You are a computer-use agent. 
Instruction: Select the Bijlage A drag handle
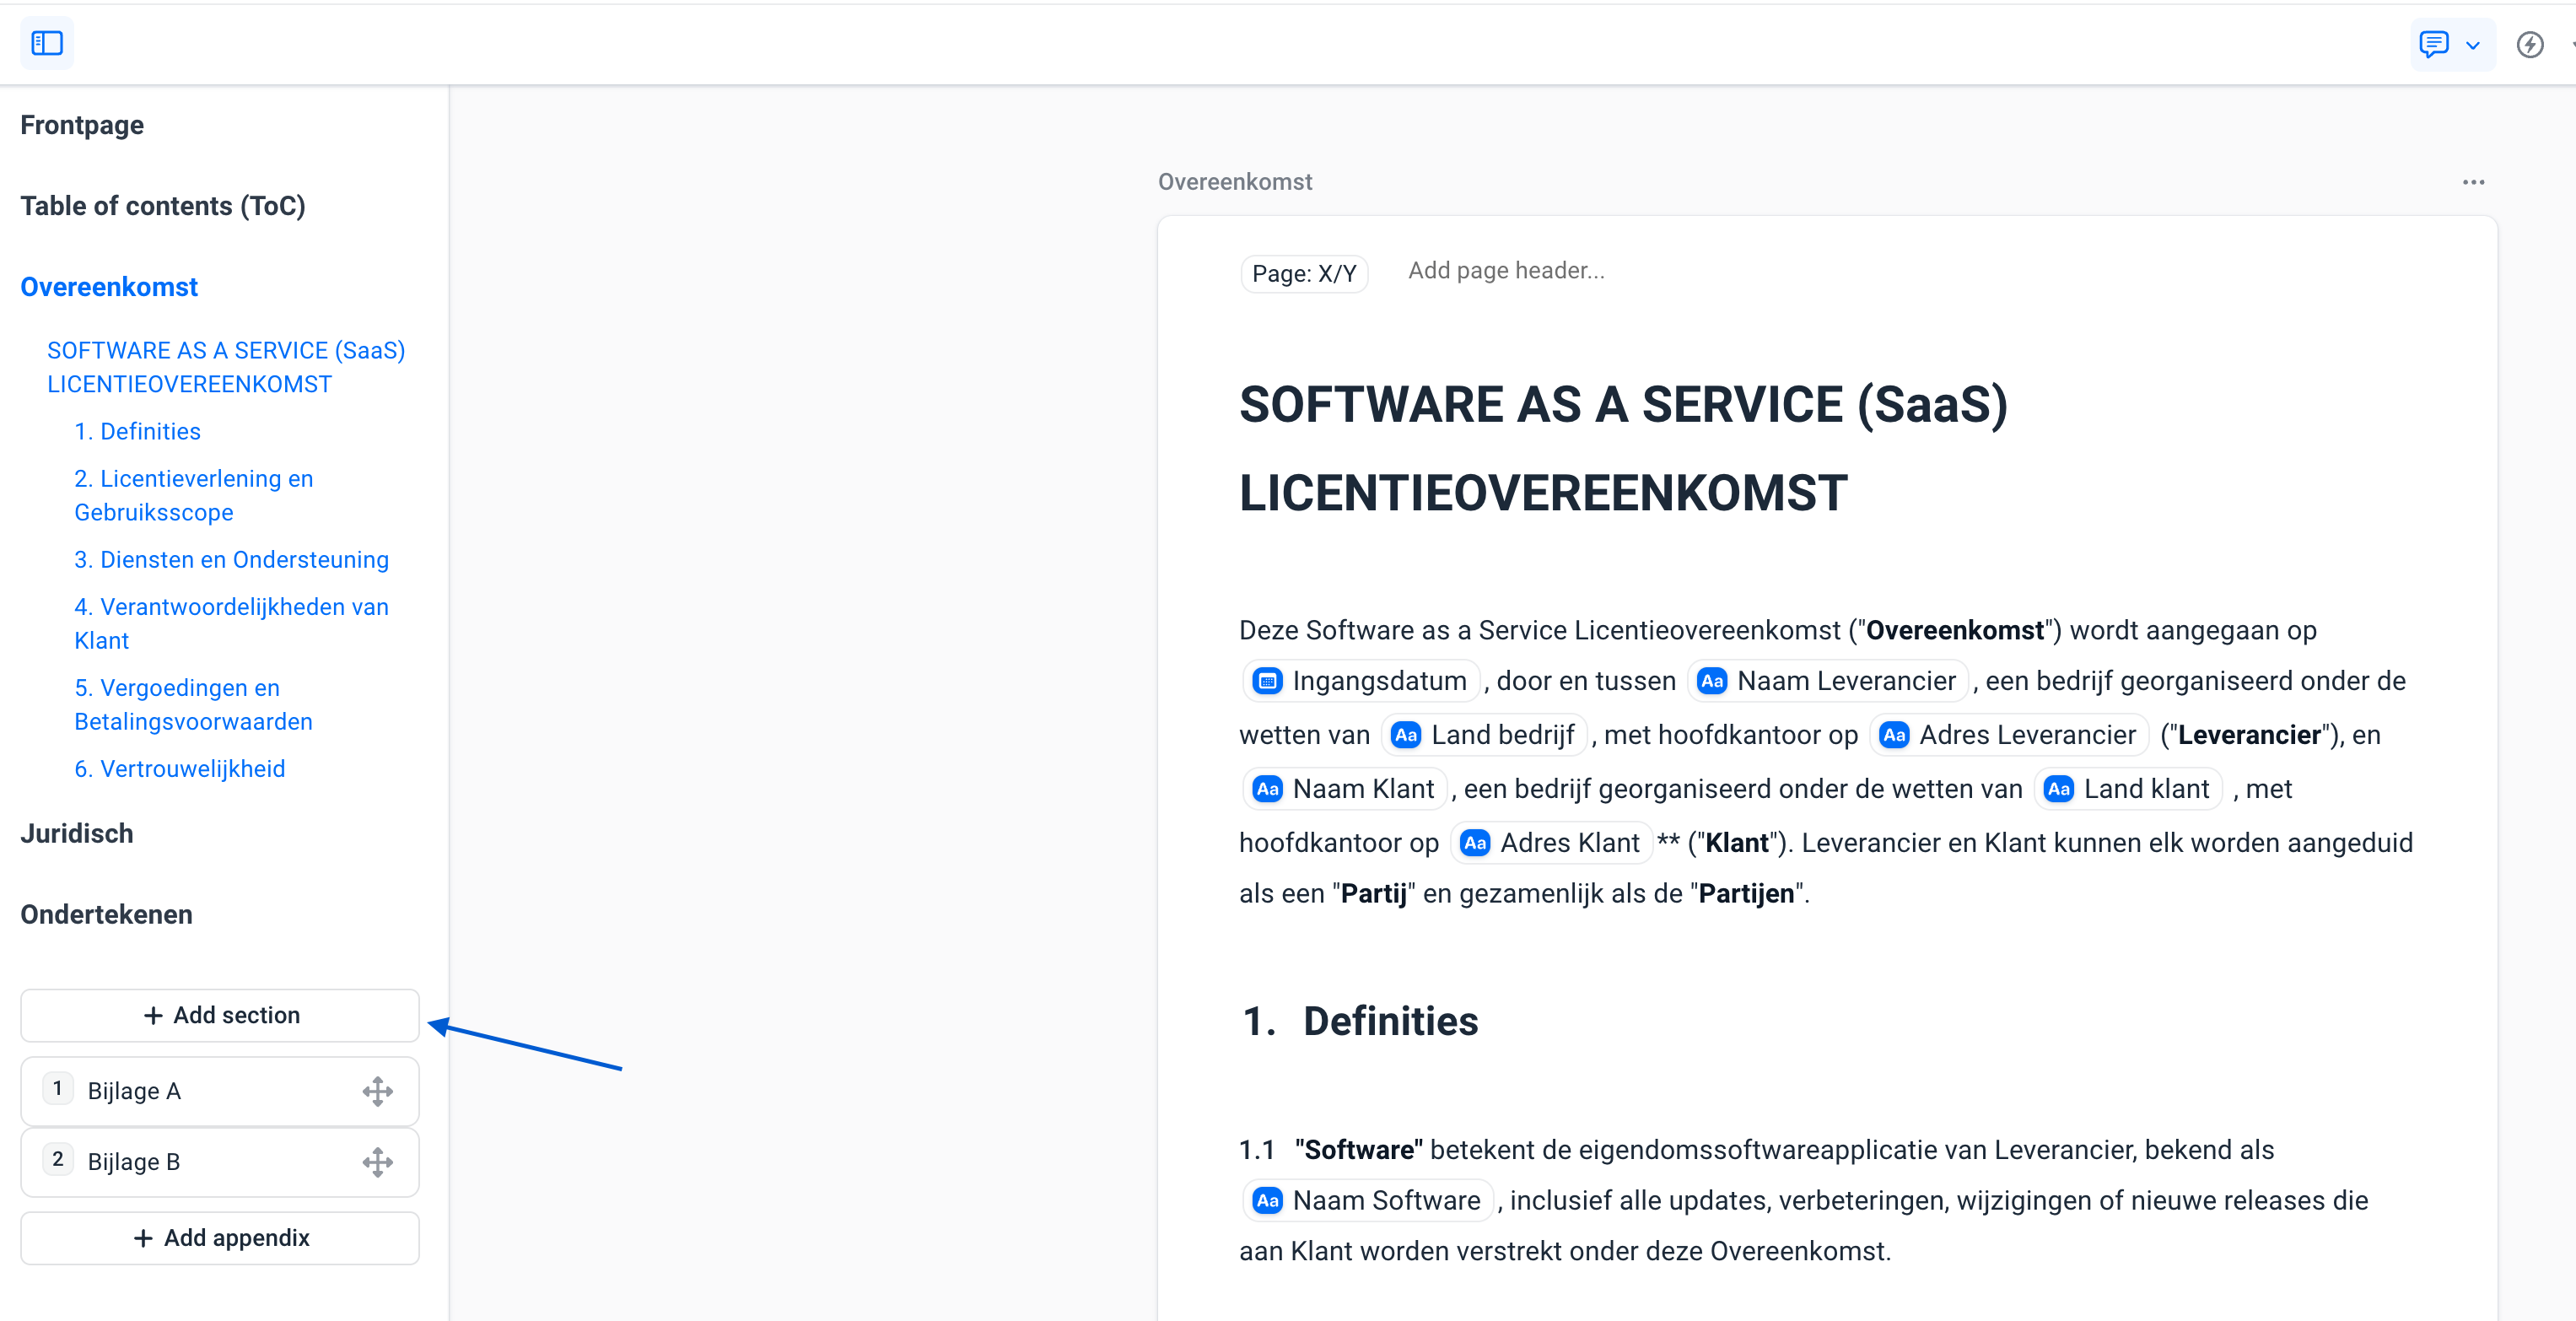click(377, 1091)
